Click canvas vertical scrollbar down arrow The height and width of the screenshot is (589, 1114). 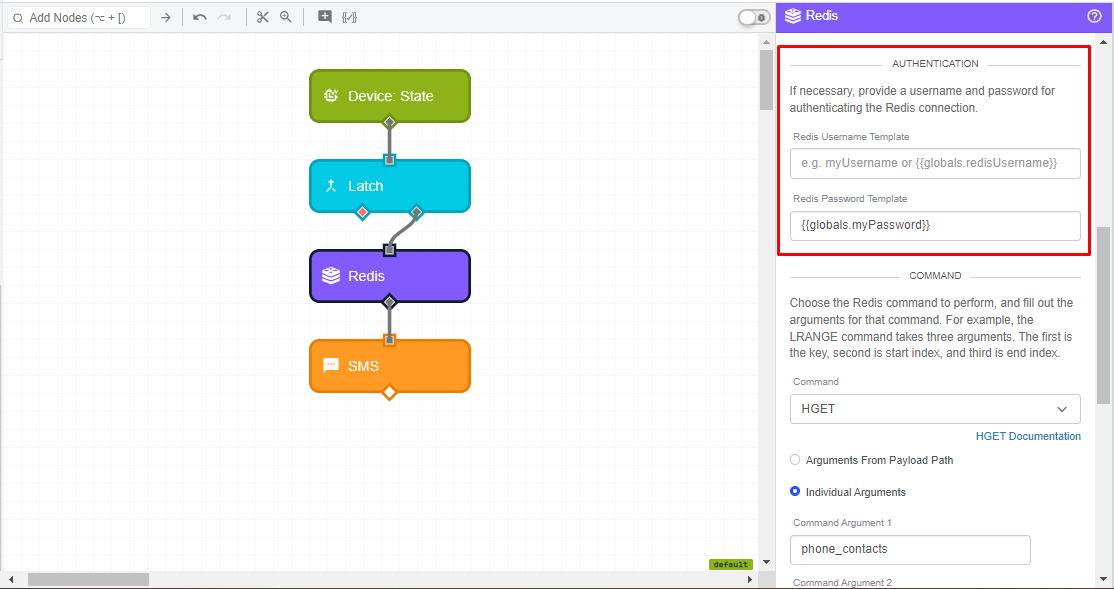(766, 562)
